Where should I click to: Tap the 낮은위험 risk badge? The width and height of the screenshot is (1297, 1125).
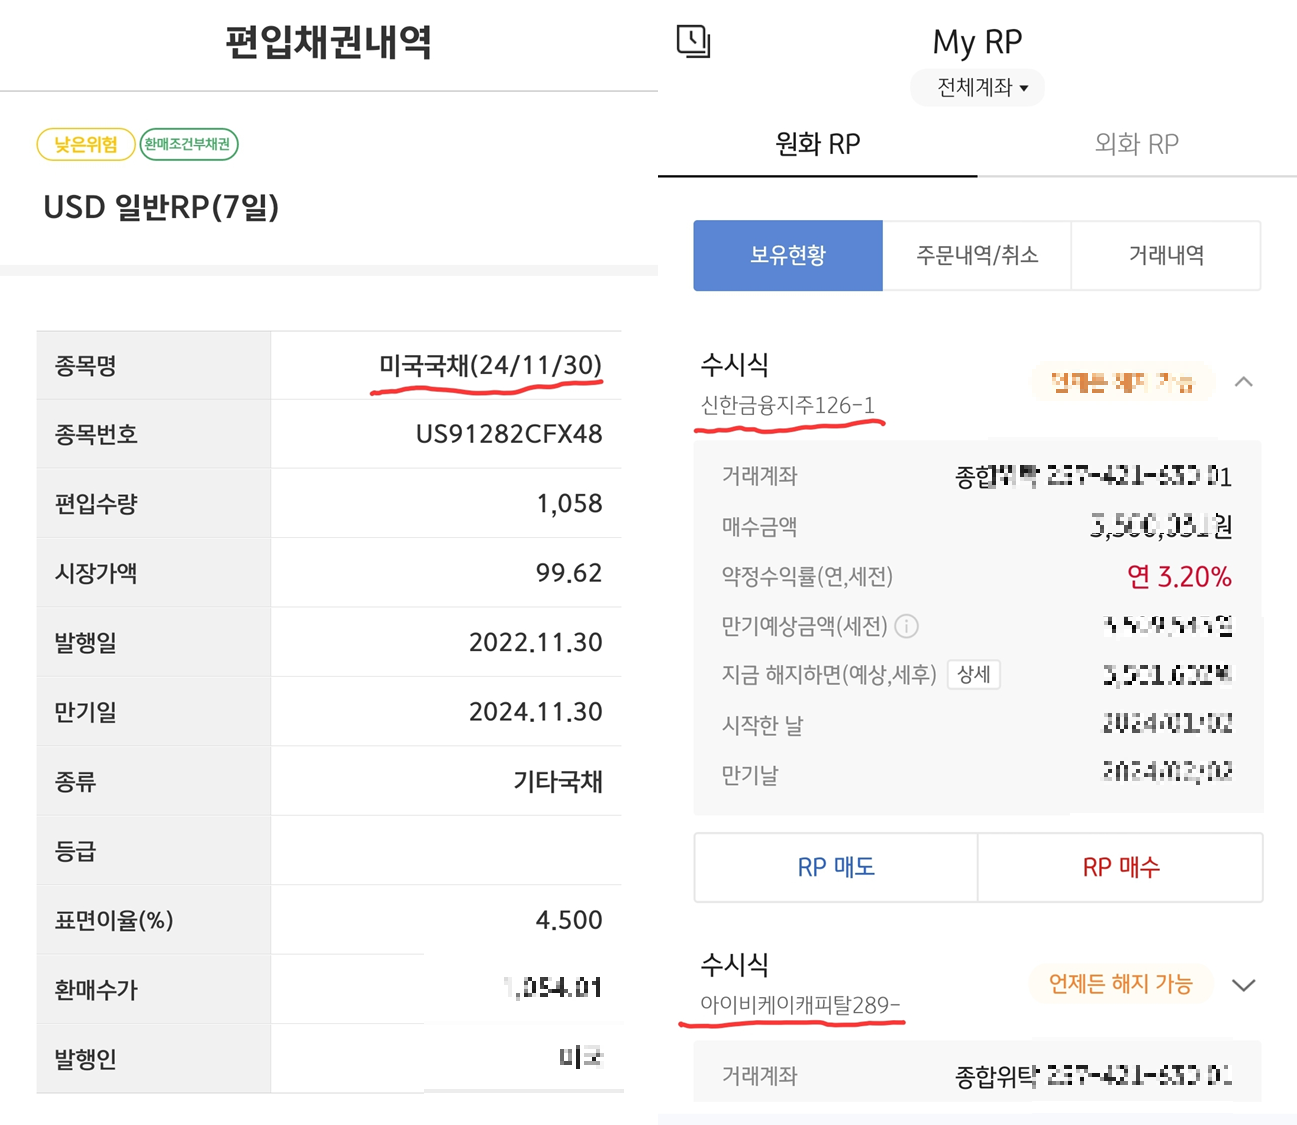click(x=86, y=144)
